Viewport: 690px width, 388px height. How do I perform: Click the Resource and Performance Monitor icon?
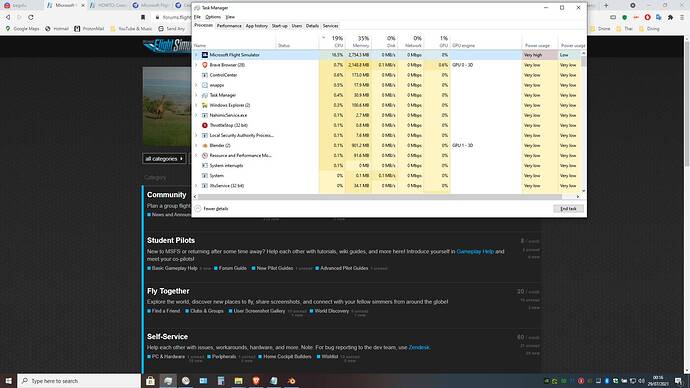205,156
